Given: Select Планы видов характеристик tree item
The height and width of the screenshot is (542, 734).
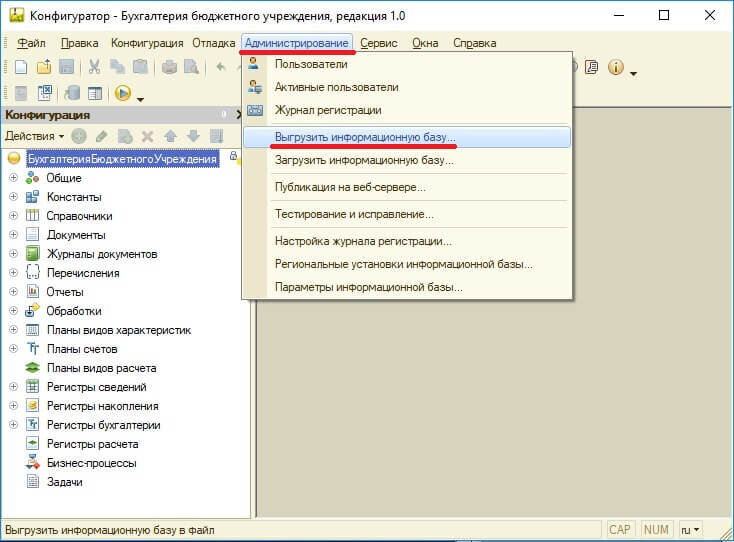Looking at the screenshot, I should click(119, 330).
